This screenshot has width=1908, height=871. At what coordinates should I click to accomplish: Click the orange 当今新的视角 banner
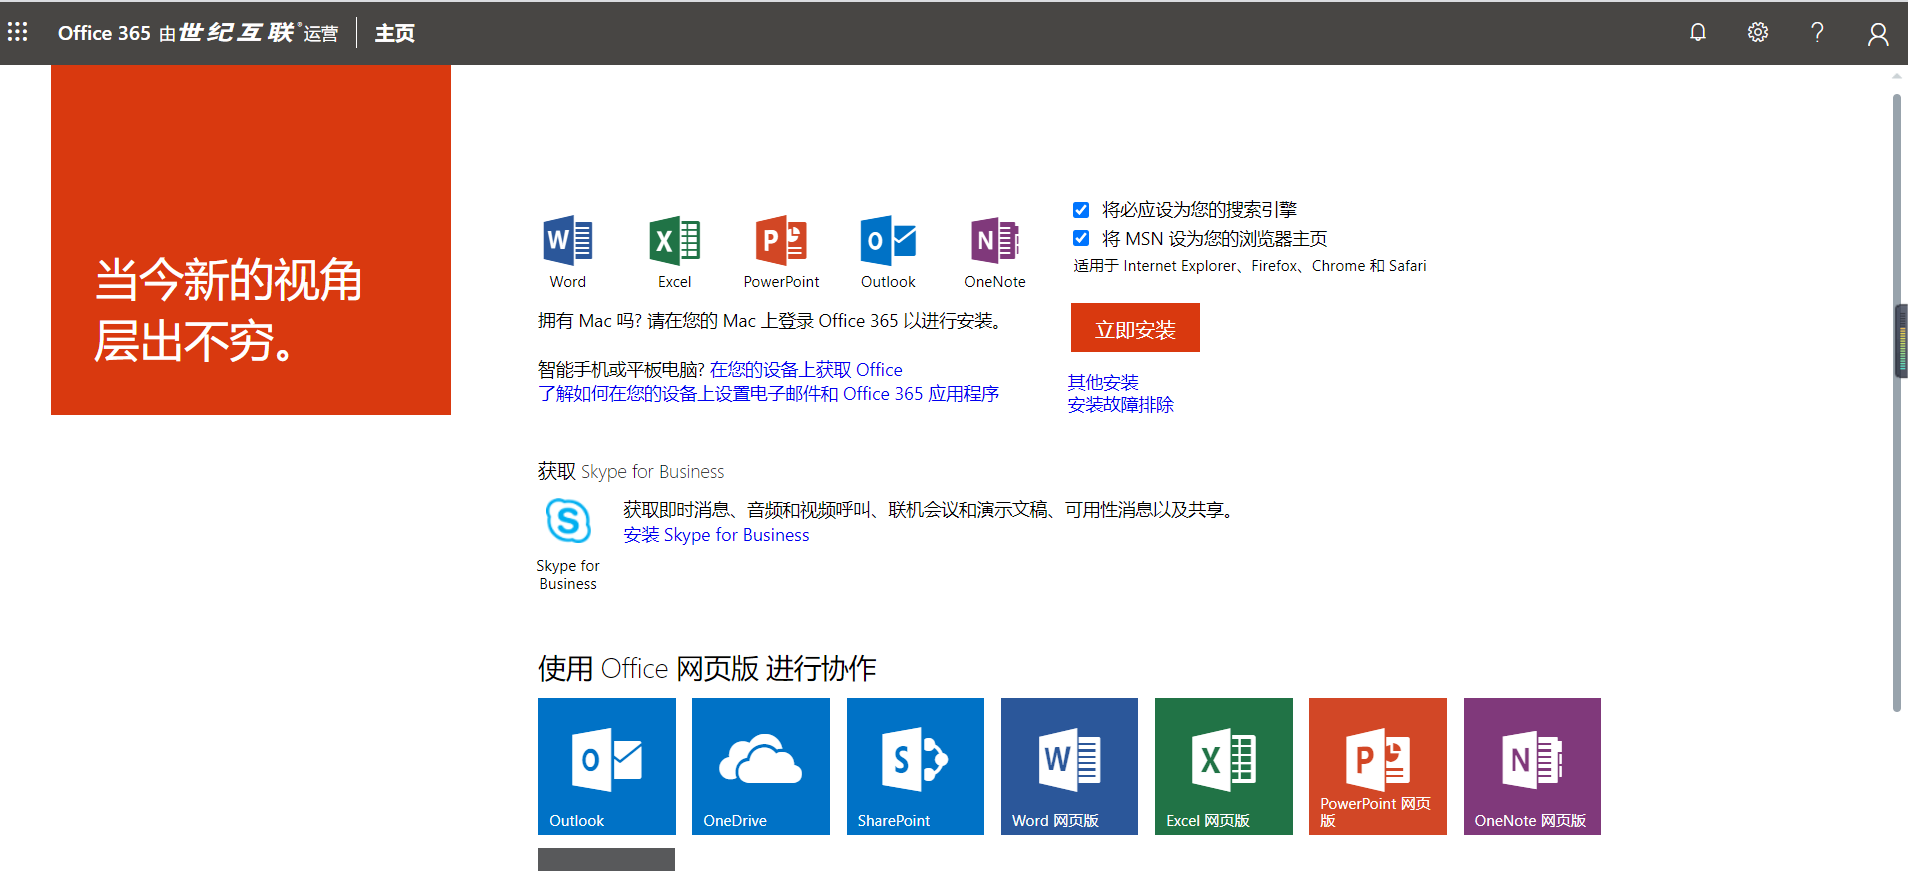click(x=251, y=240)
